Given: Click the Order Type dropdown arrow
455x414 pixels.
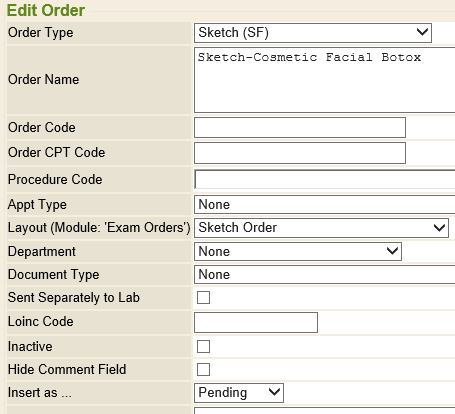Looking at the screenshot, I should point(422,32).
